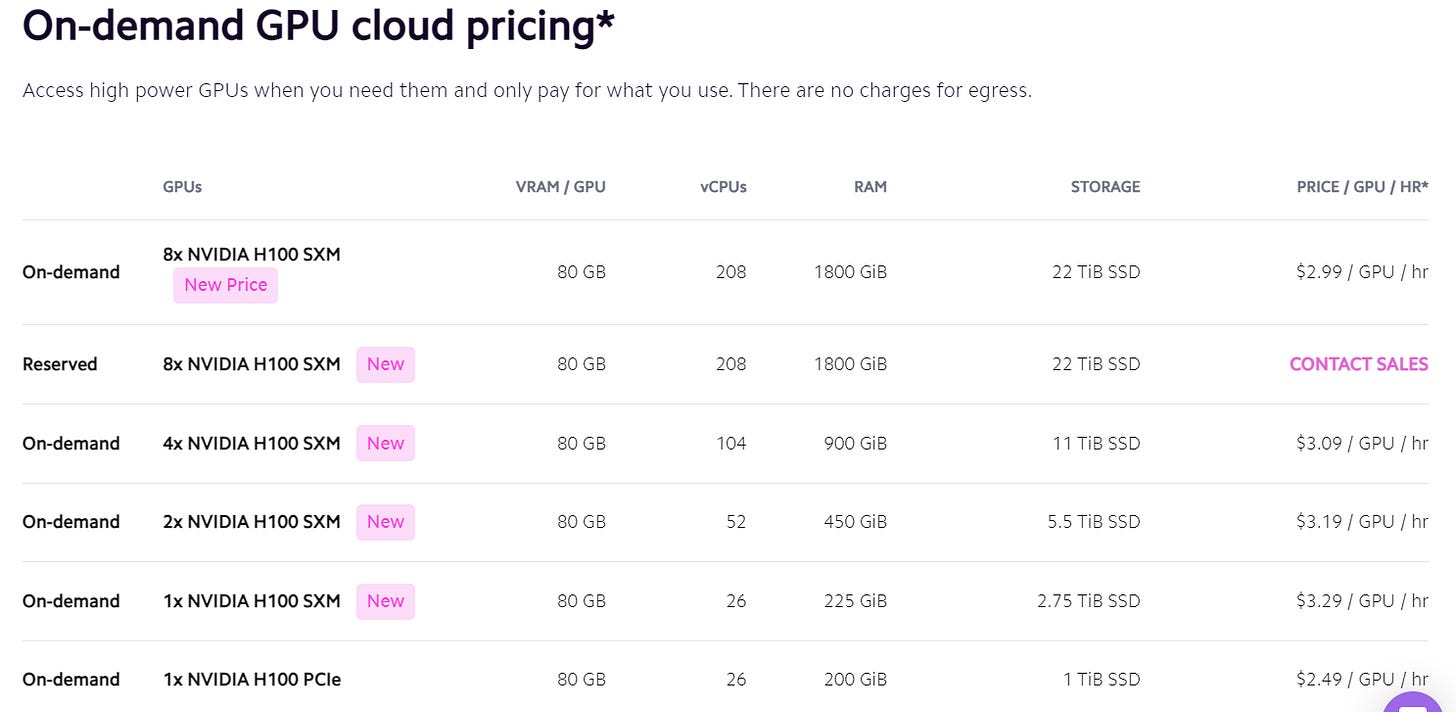Click the On-demand GPU cloud pricing heading
Image resolution: width=1456 pixels, height=712 pixels.
click(x=318, y=27)
